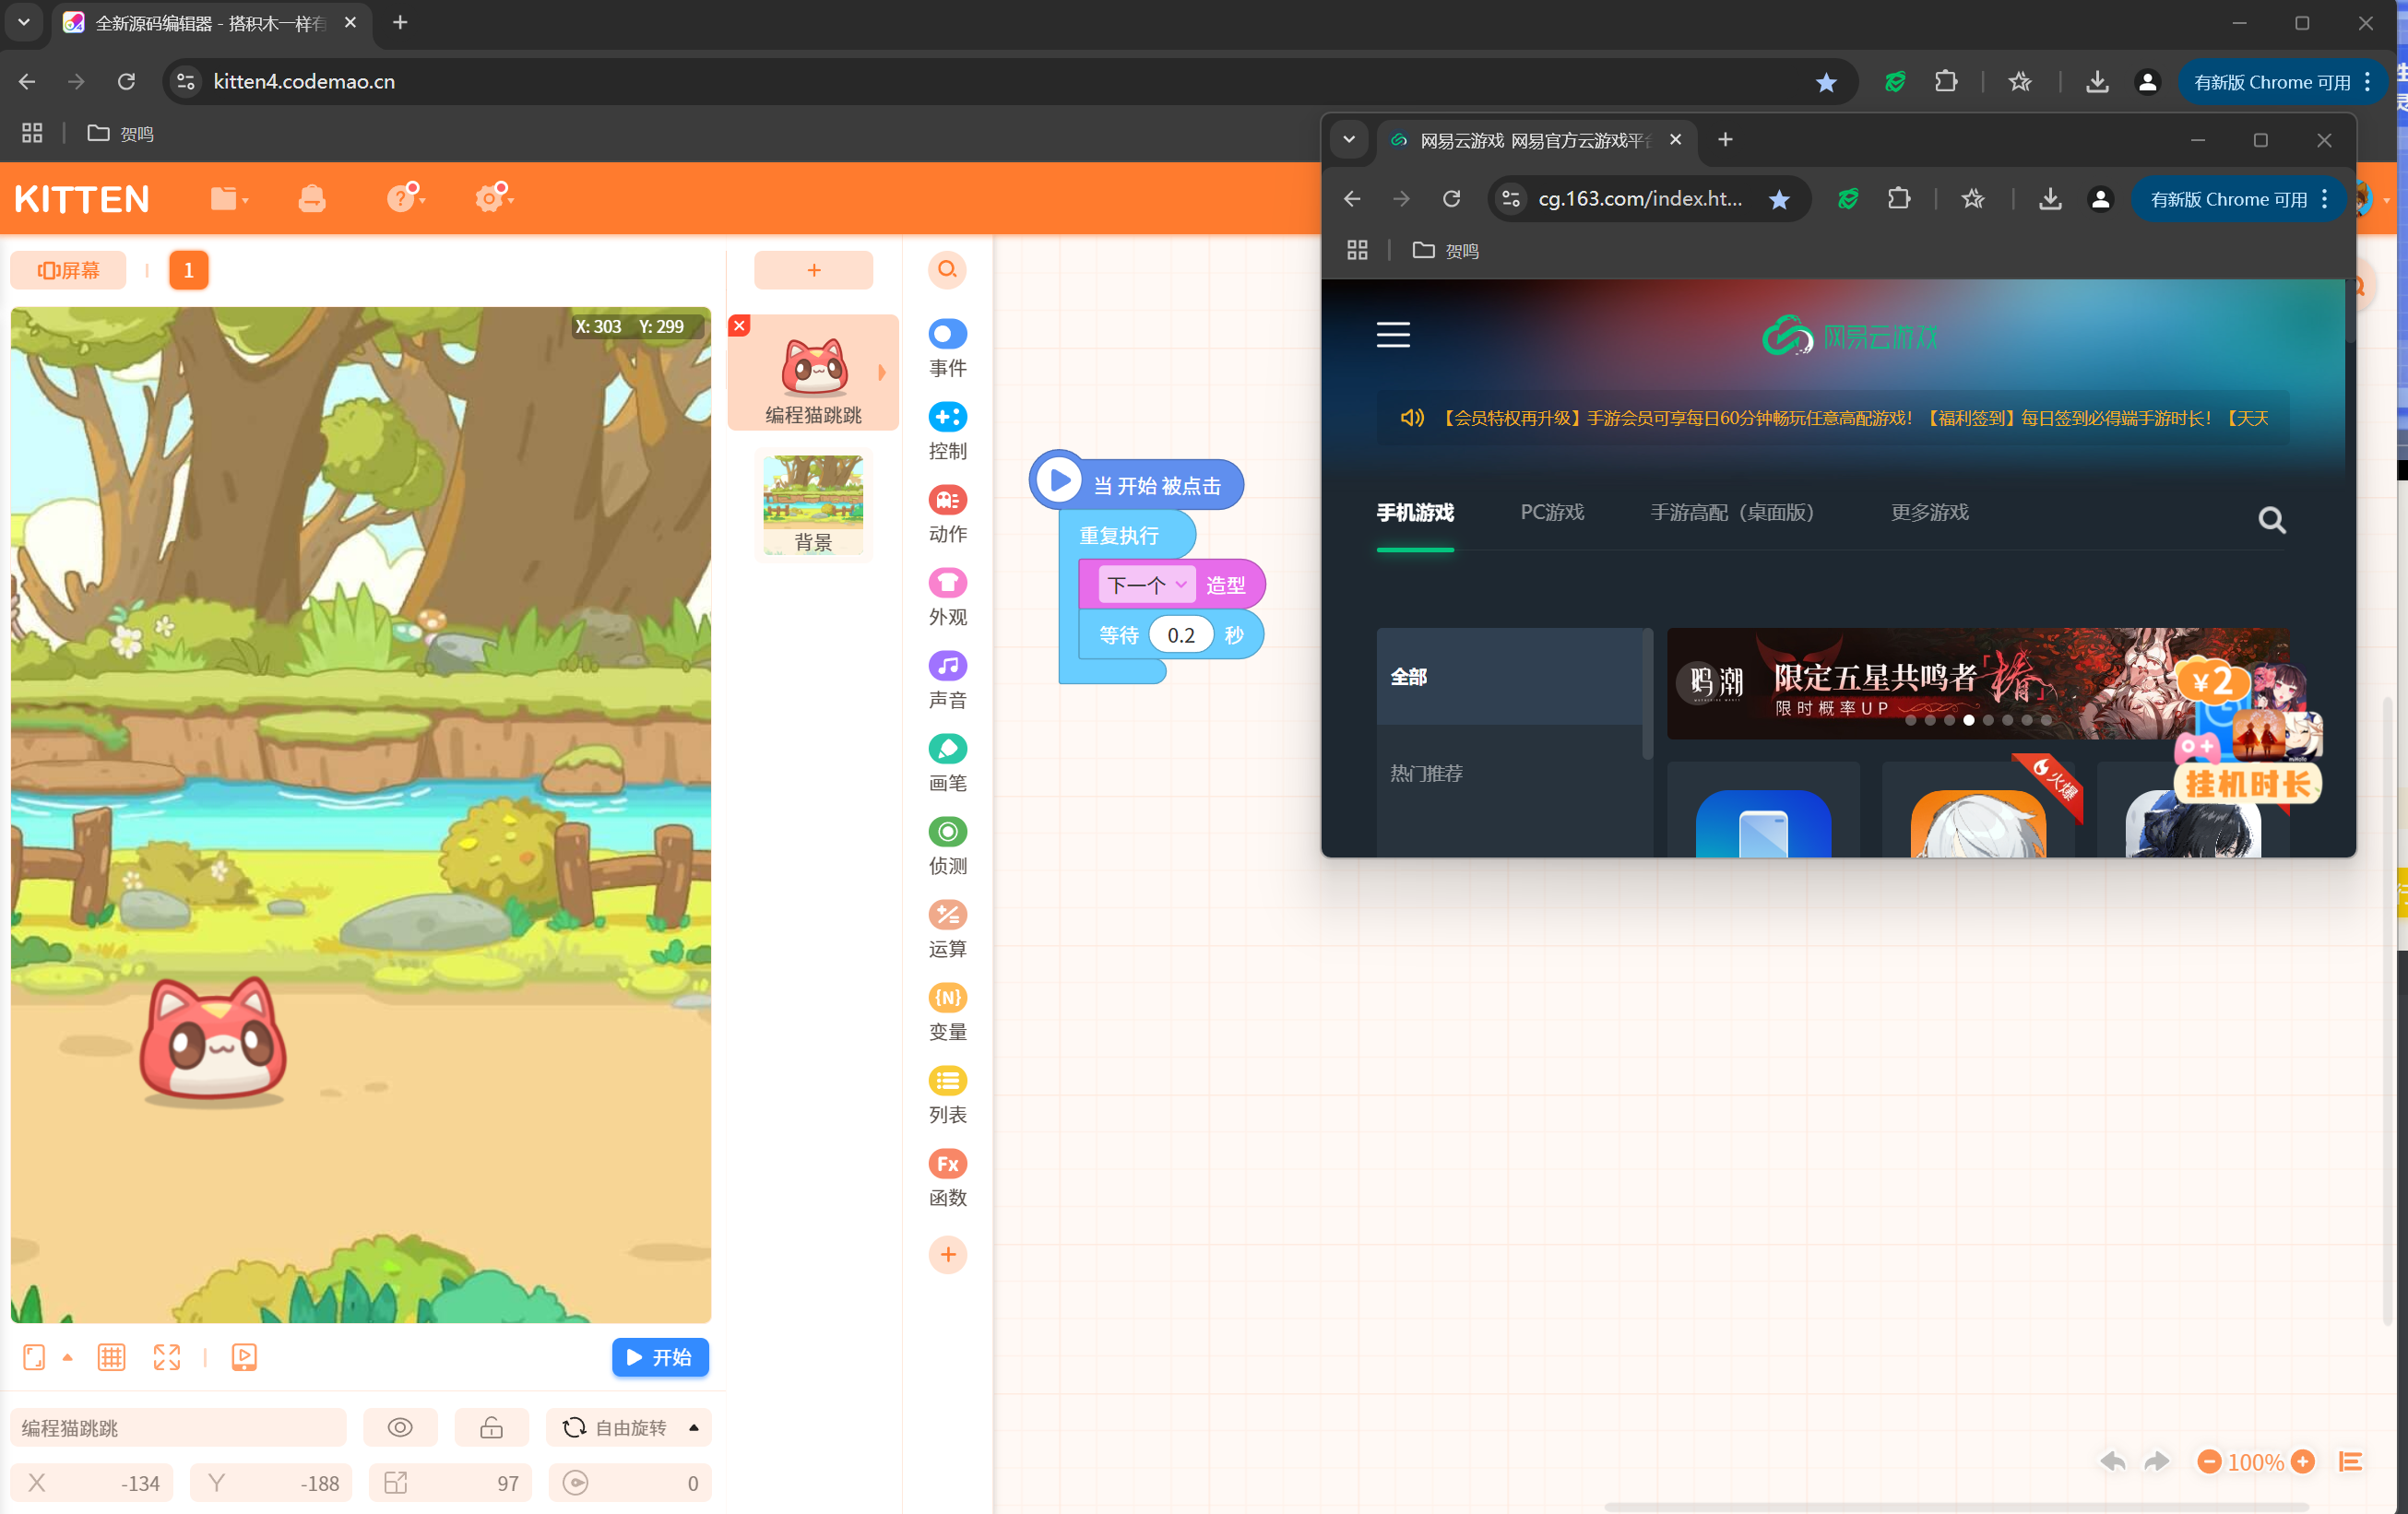Click the search icon on 网易云游戏 page
Viewport: 2408px width, 1514px height.
pos(2271,520)
